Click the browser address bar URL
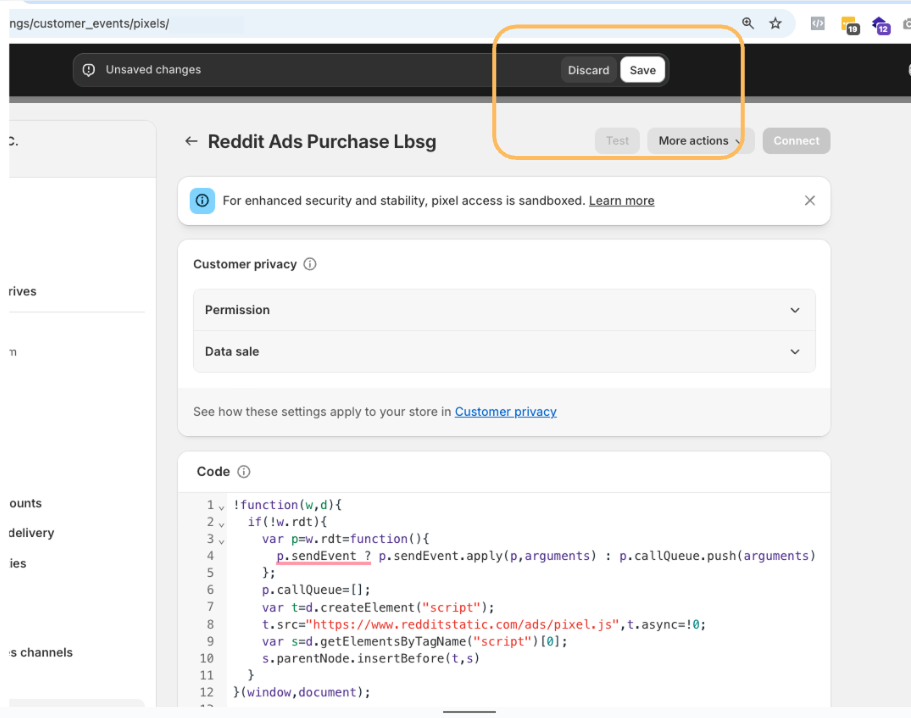Viewport: 911px width, 718px height. click(89, 24)
